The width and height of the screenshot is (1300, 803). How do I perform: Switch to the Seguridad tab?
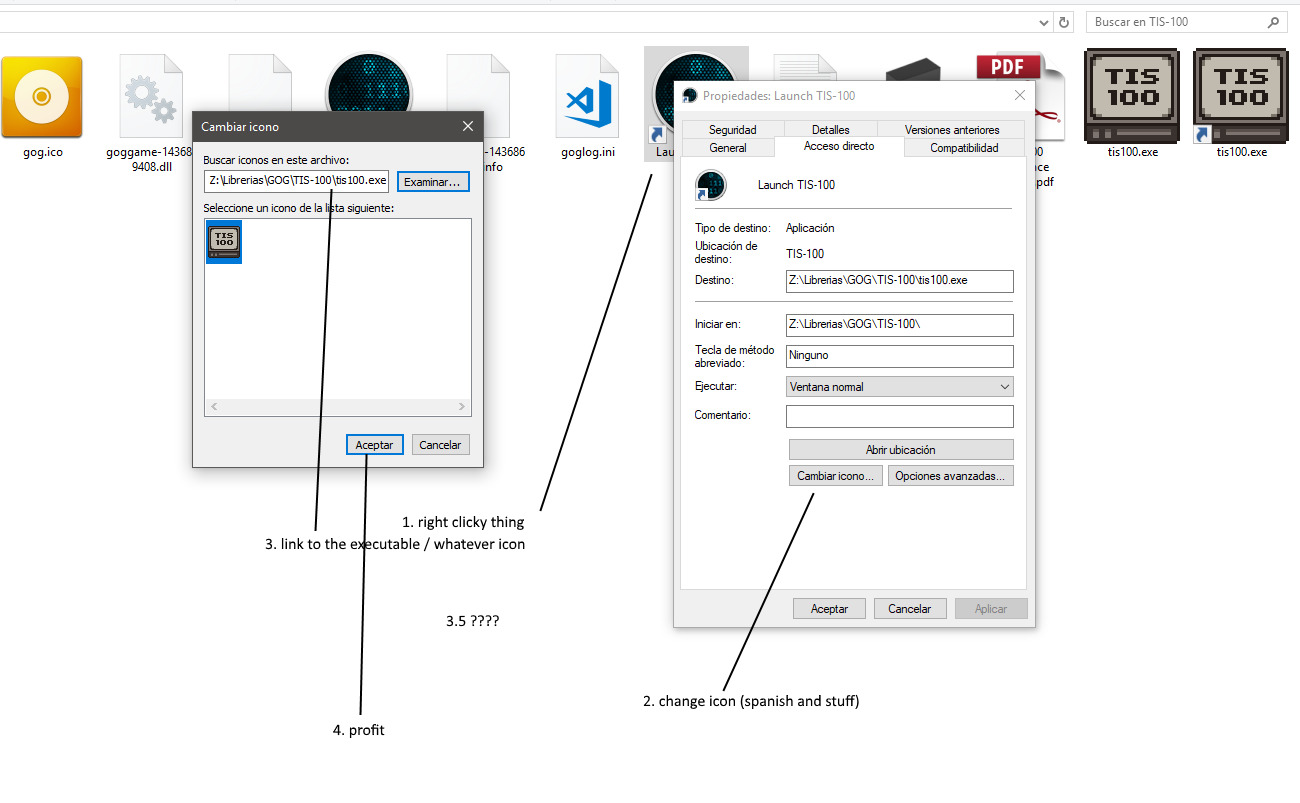click(x=733, y=130)
